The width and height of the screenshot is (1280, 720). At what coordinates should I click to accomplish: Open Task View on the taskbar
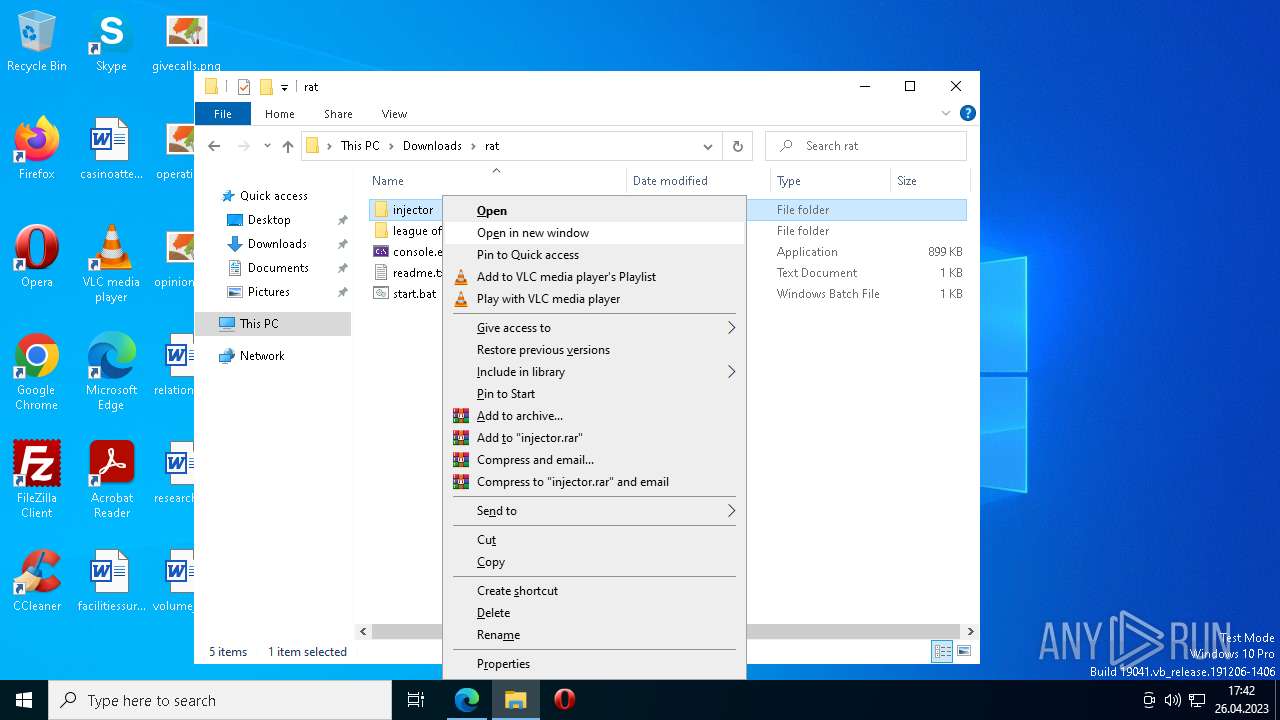coord(416,700)
